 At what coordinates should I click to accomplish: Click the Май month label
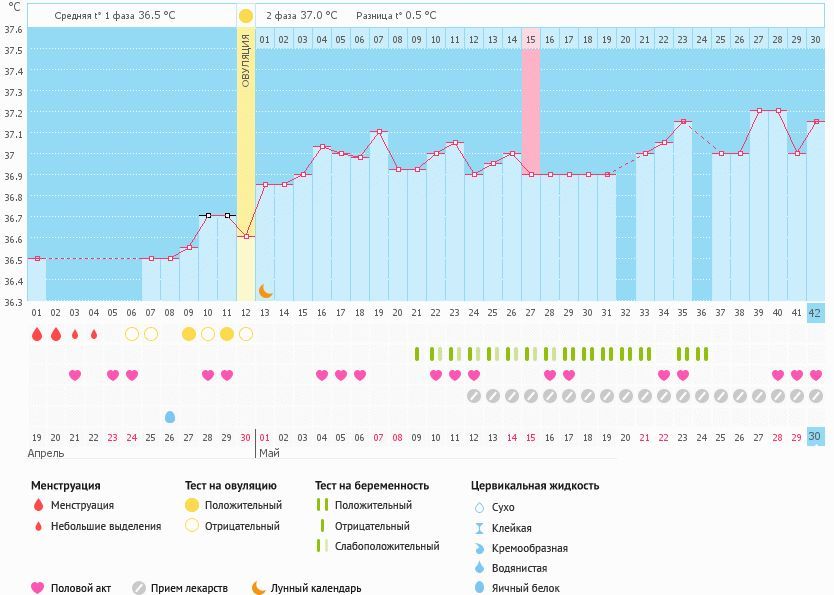coord(270,453)
